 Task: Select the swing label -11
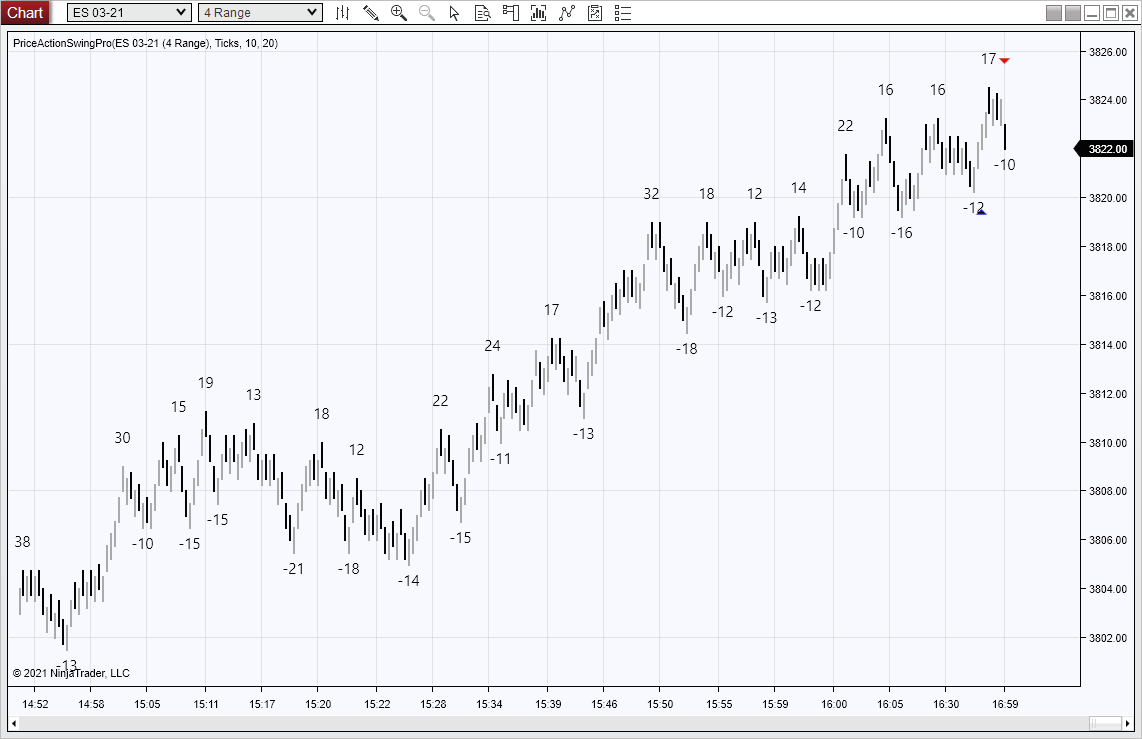(500, 459)
